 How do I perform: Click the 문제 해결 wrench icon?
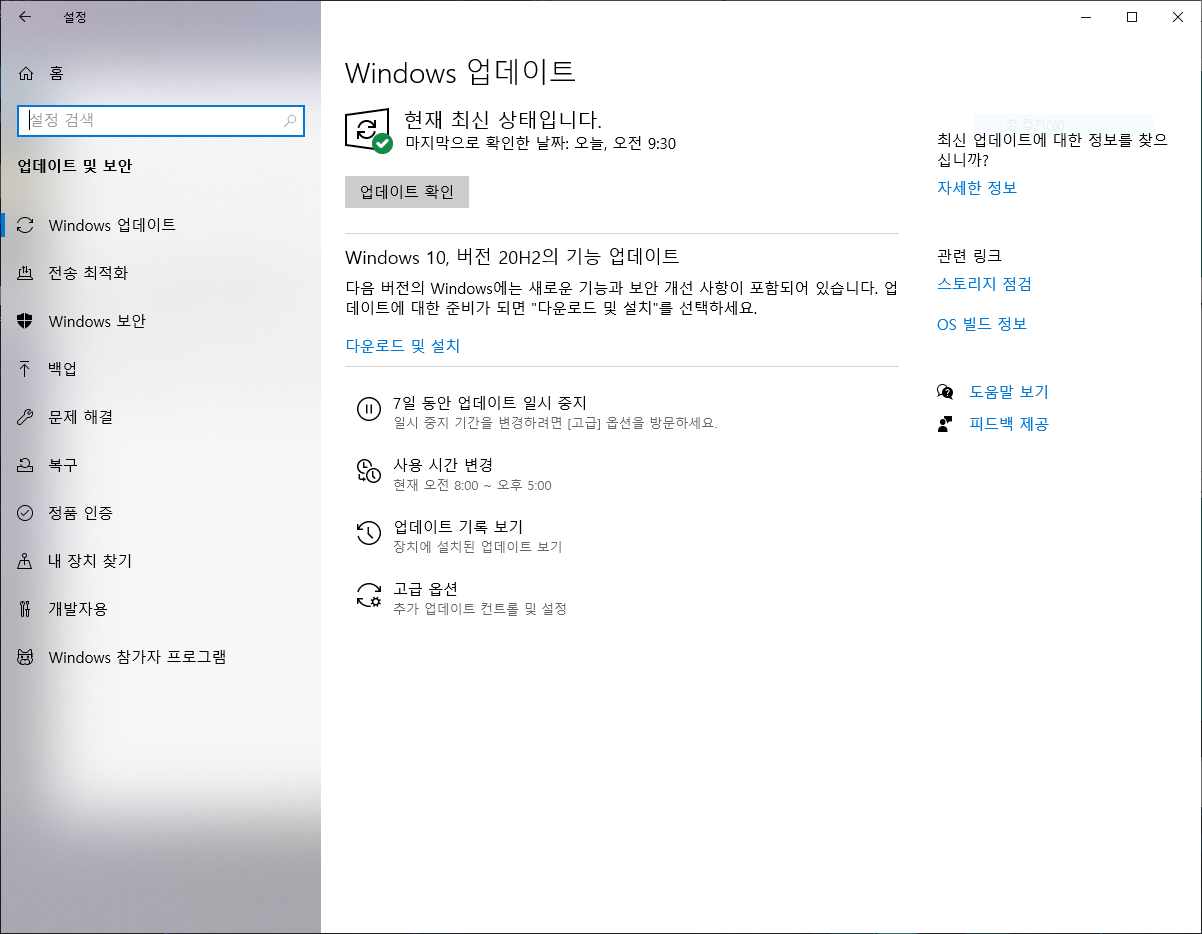26,417
